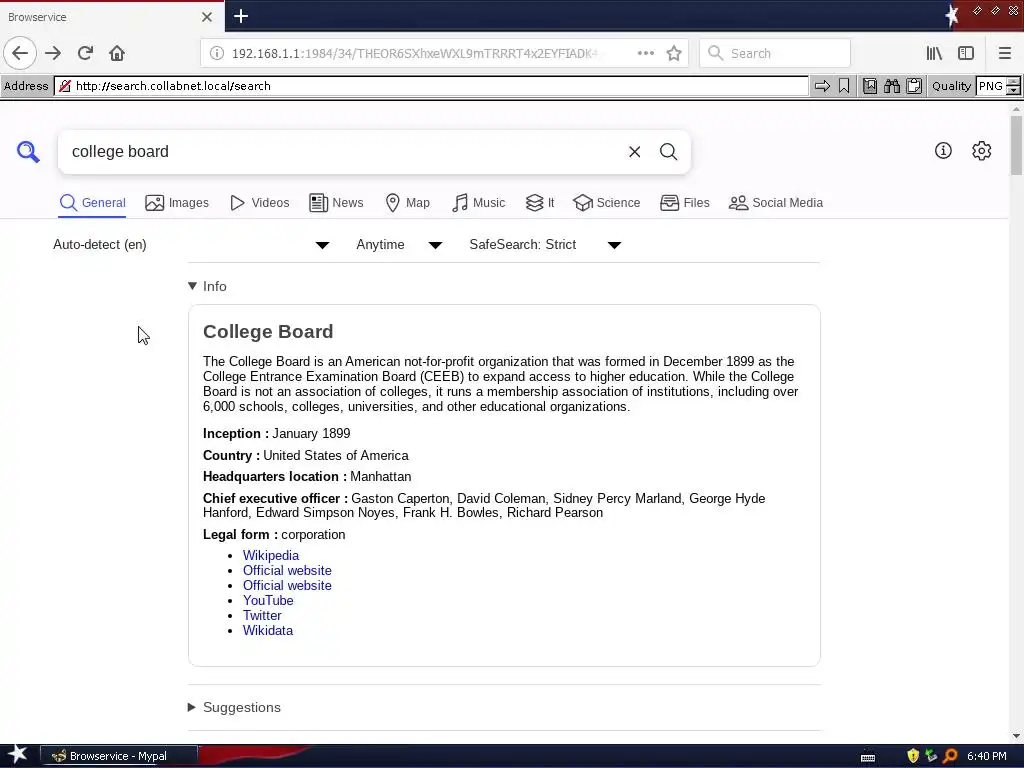Viewport: 1024px width, 768px height.
Task: Open the first Official website link
Action: tap(287, 570)
